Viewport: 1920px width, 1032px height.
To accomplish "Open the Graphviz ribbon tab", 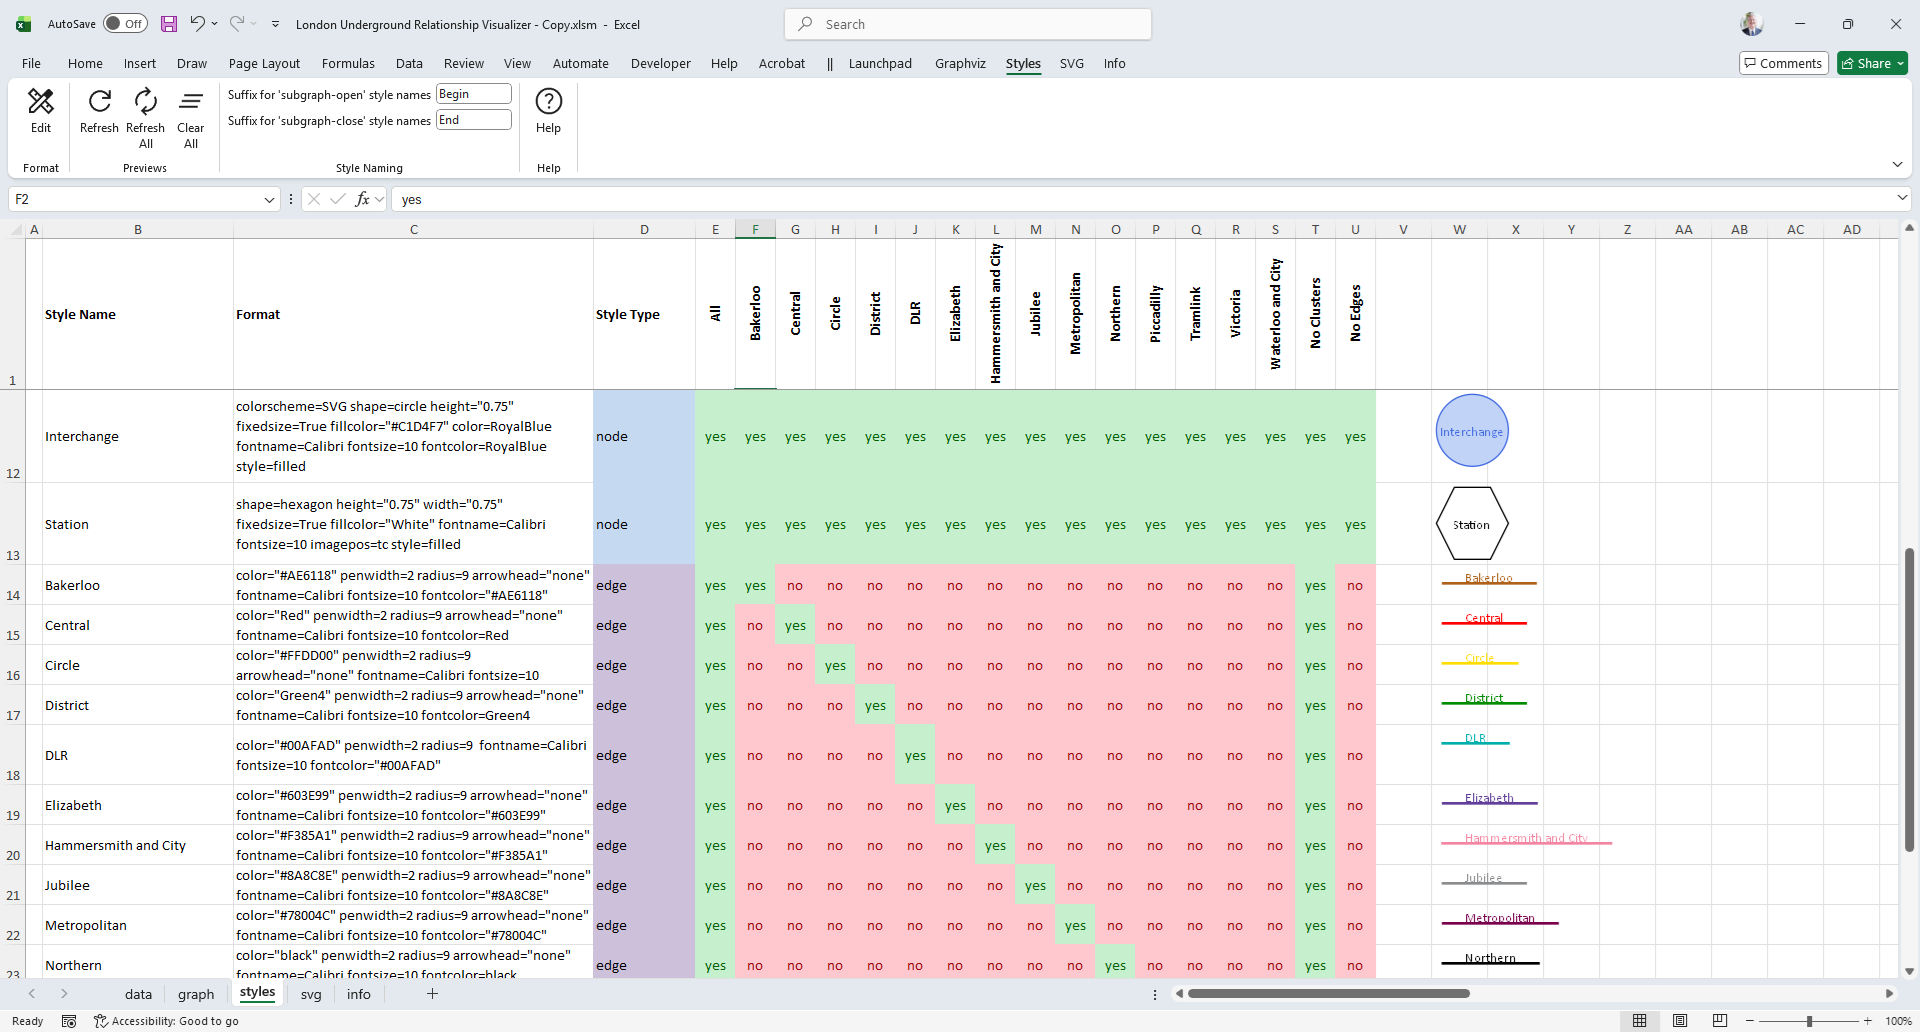I will tap(960, 63).
